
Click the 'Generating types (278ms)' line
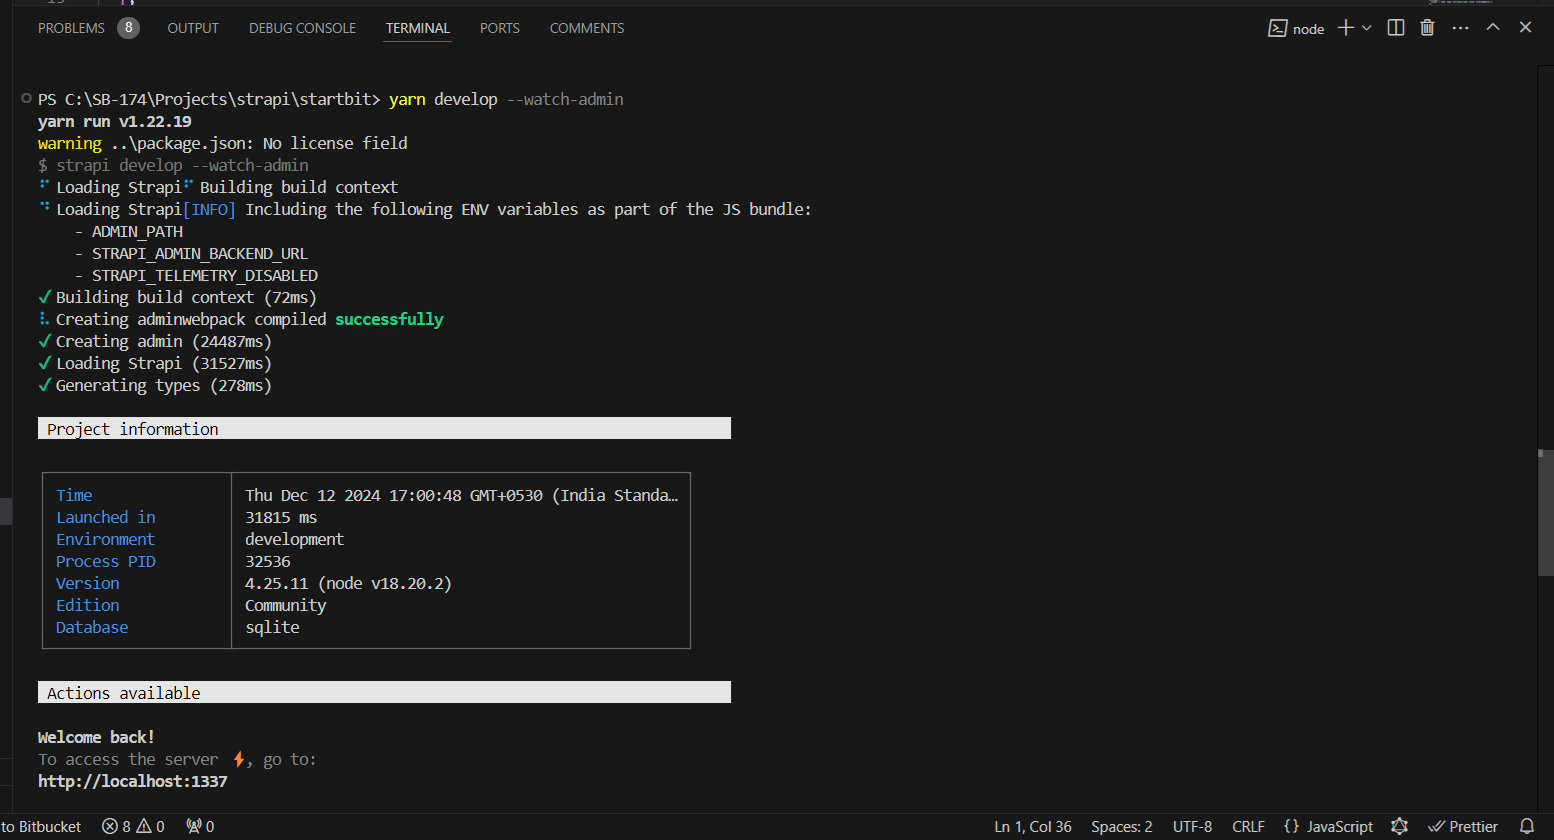pos(155,385)
